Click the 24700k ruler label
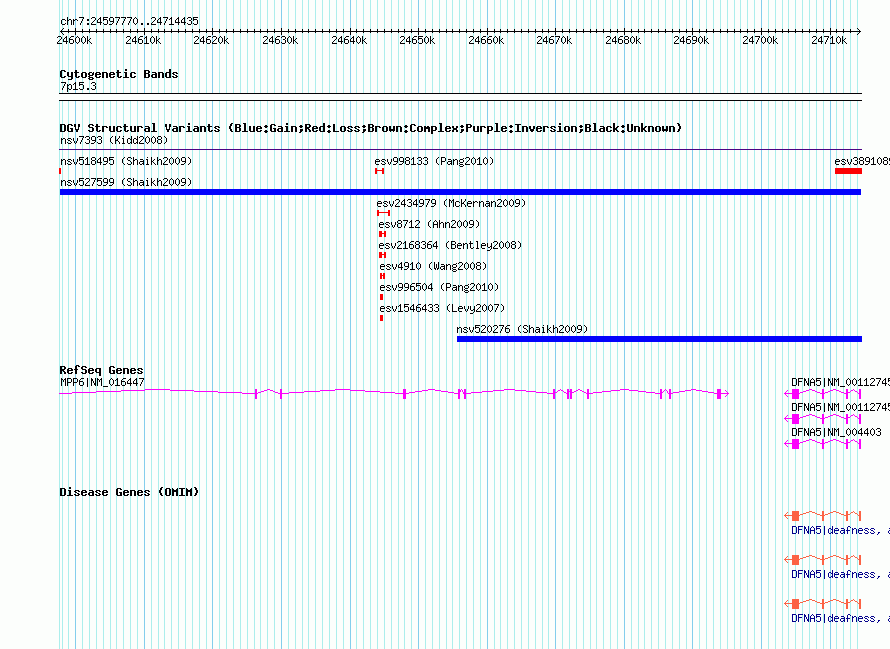This screenshot has height=649, width=890. pos(760,40)
